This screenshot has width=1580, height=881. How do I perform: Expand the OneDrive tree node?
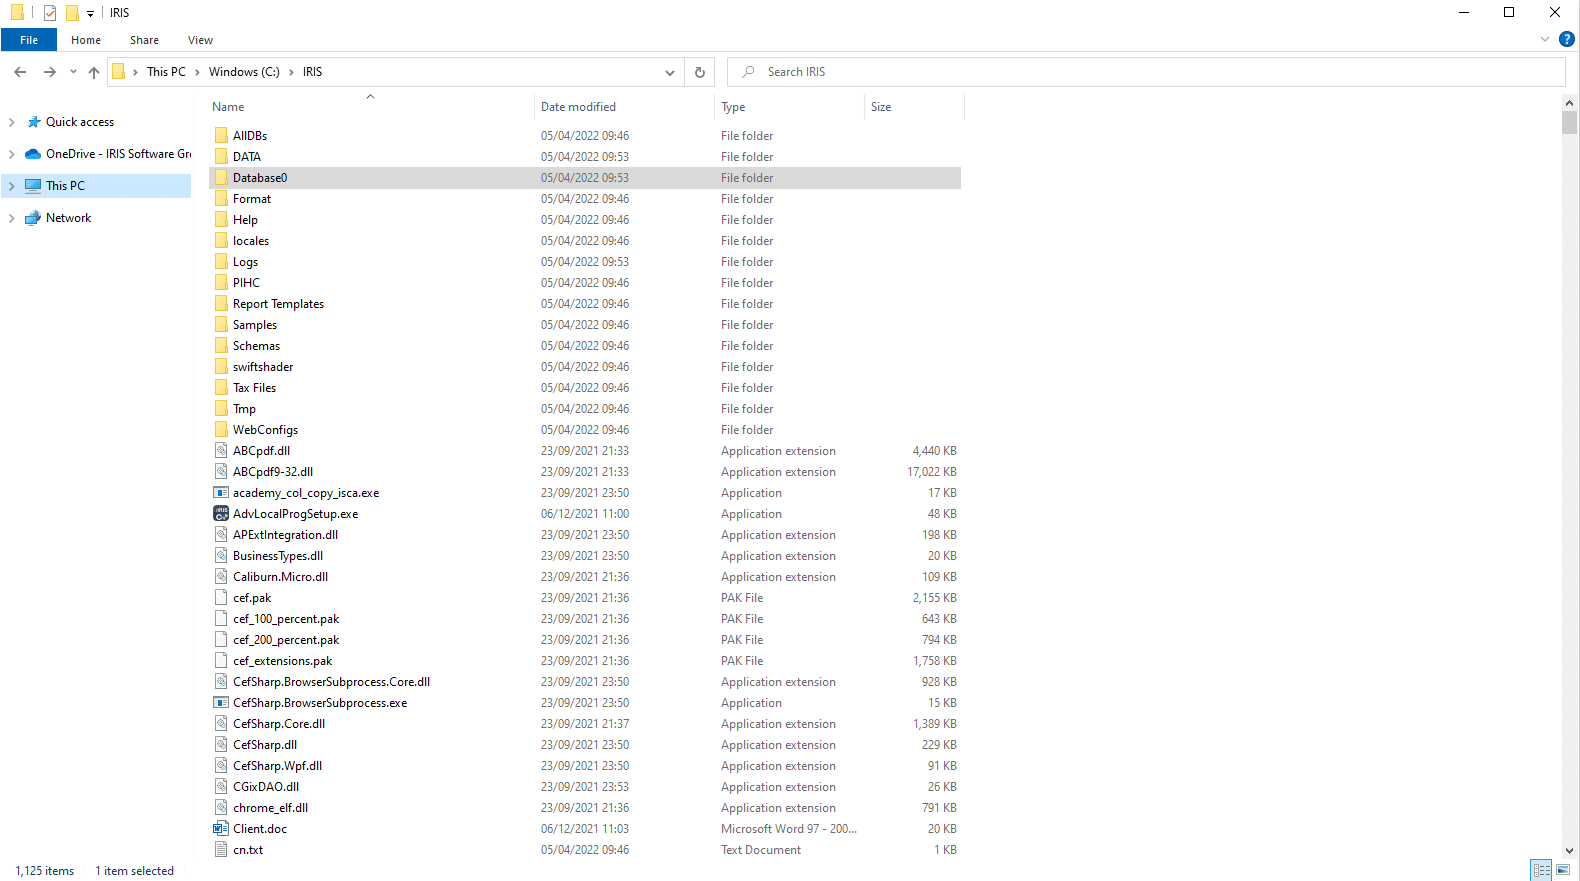11,154
